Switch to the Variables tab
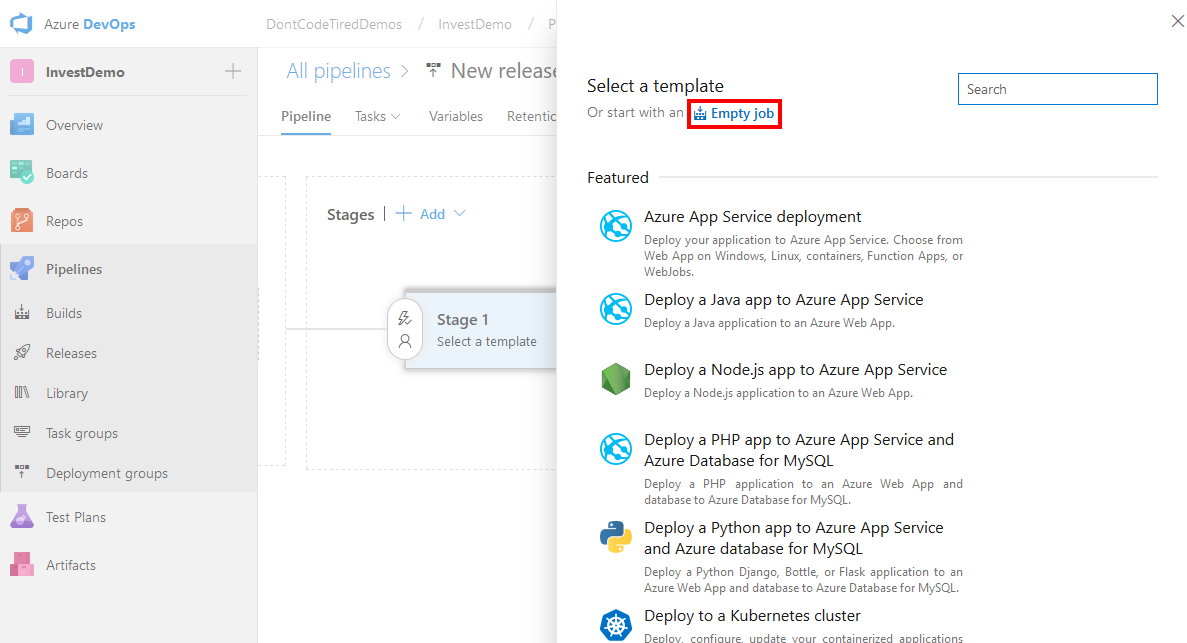 pos(456,116)
